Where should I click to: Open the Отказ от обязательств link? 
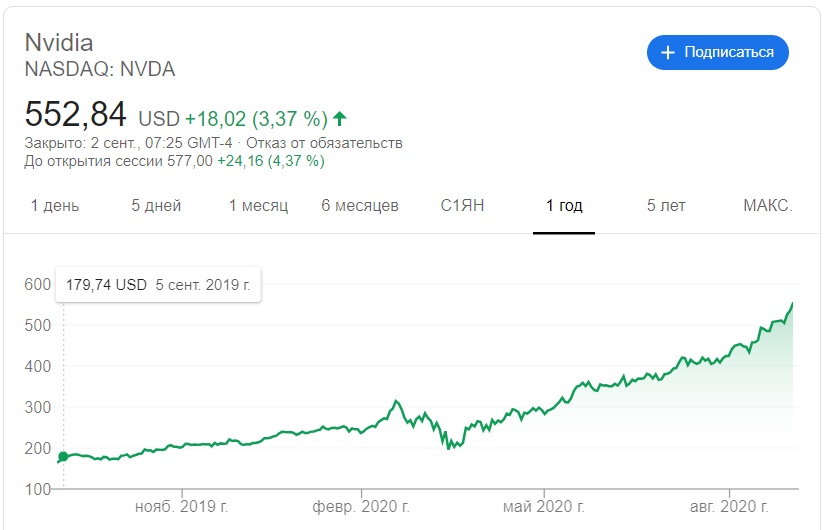tap(345, 143)
